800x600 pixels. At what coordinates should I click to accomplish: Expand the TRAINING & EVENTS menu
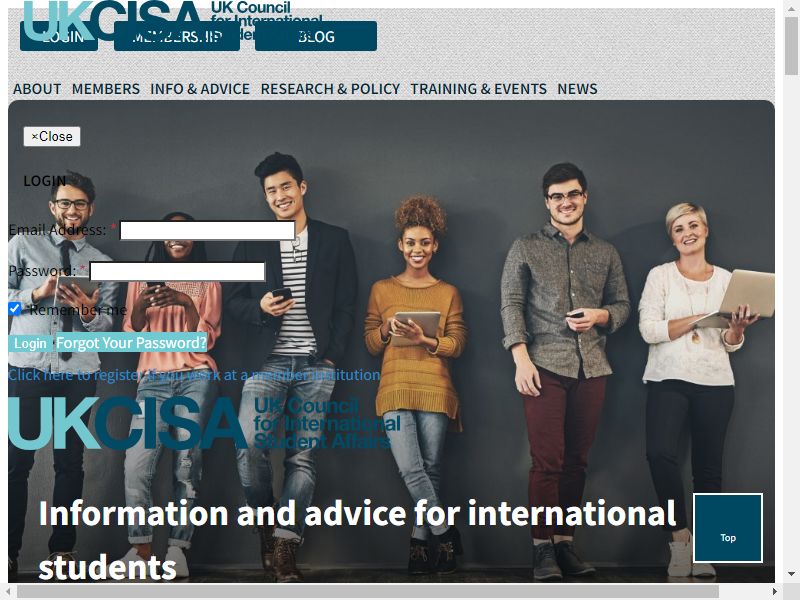(479, 89)
